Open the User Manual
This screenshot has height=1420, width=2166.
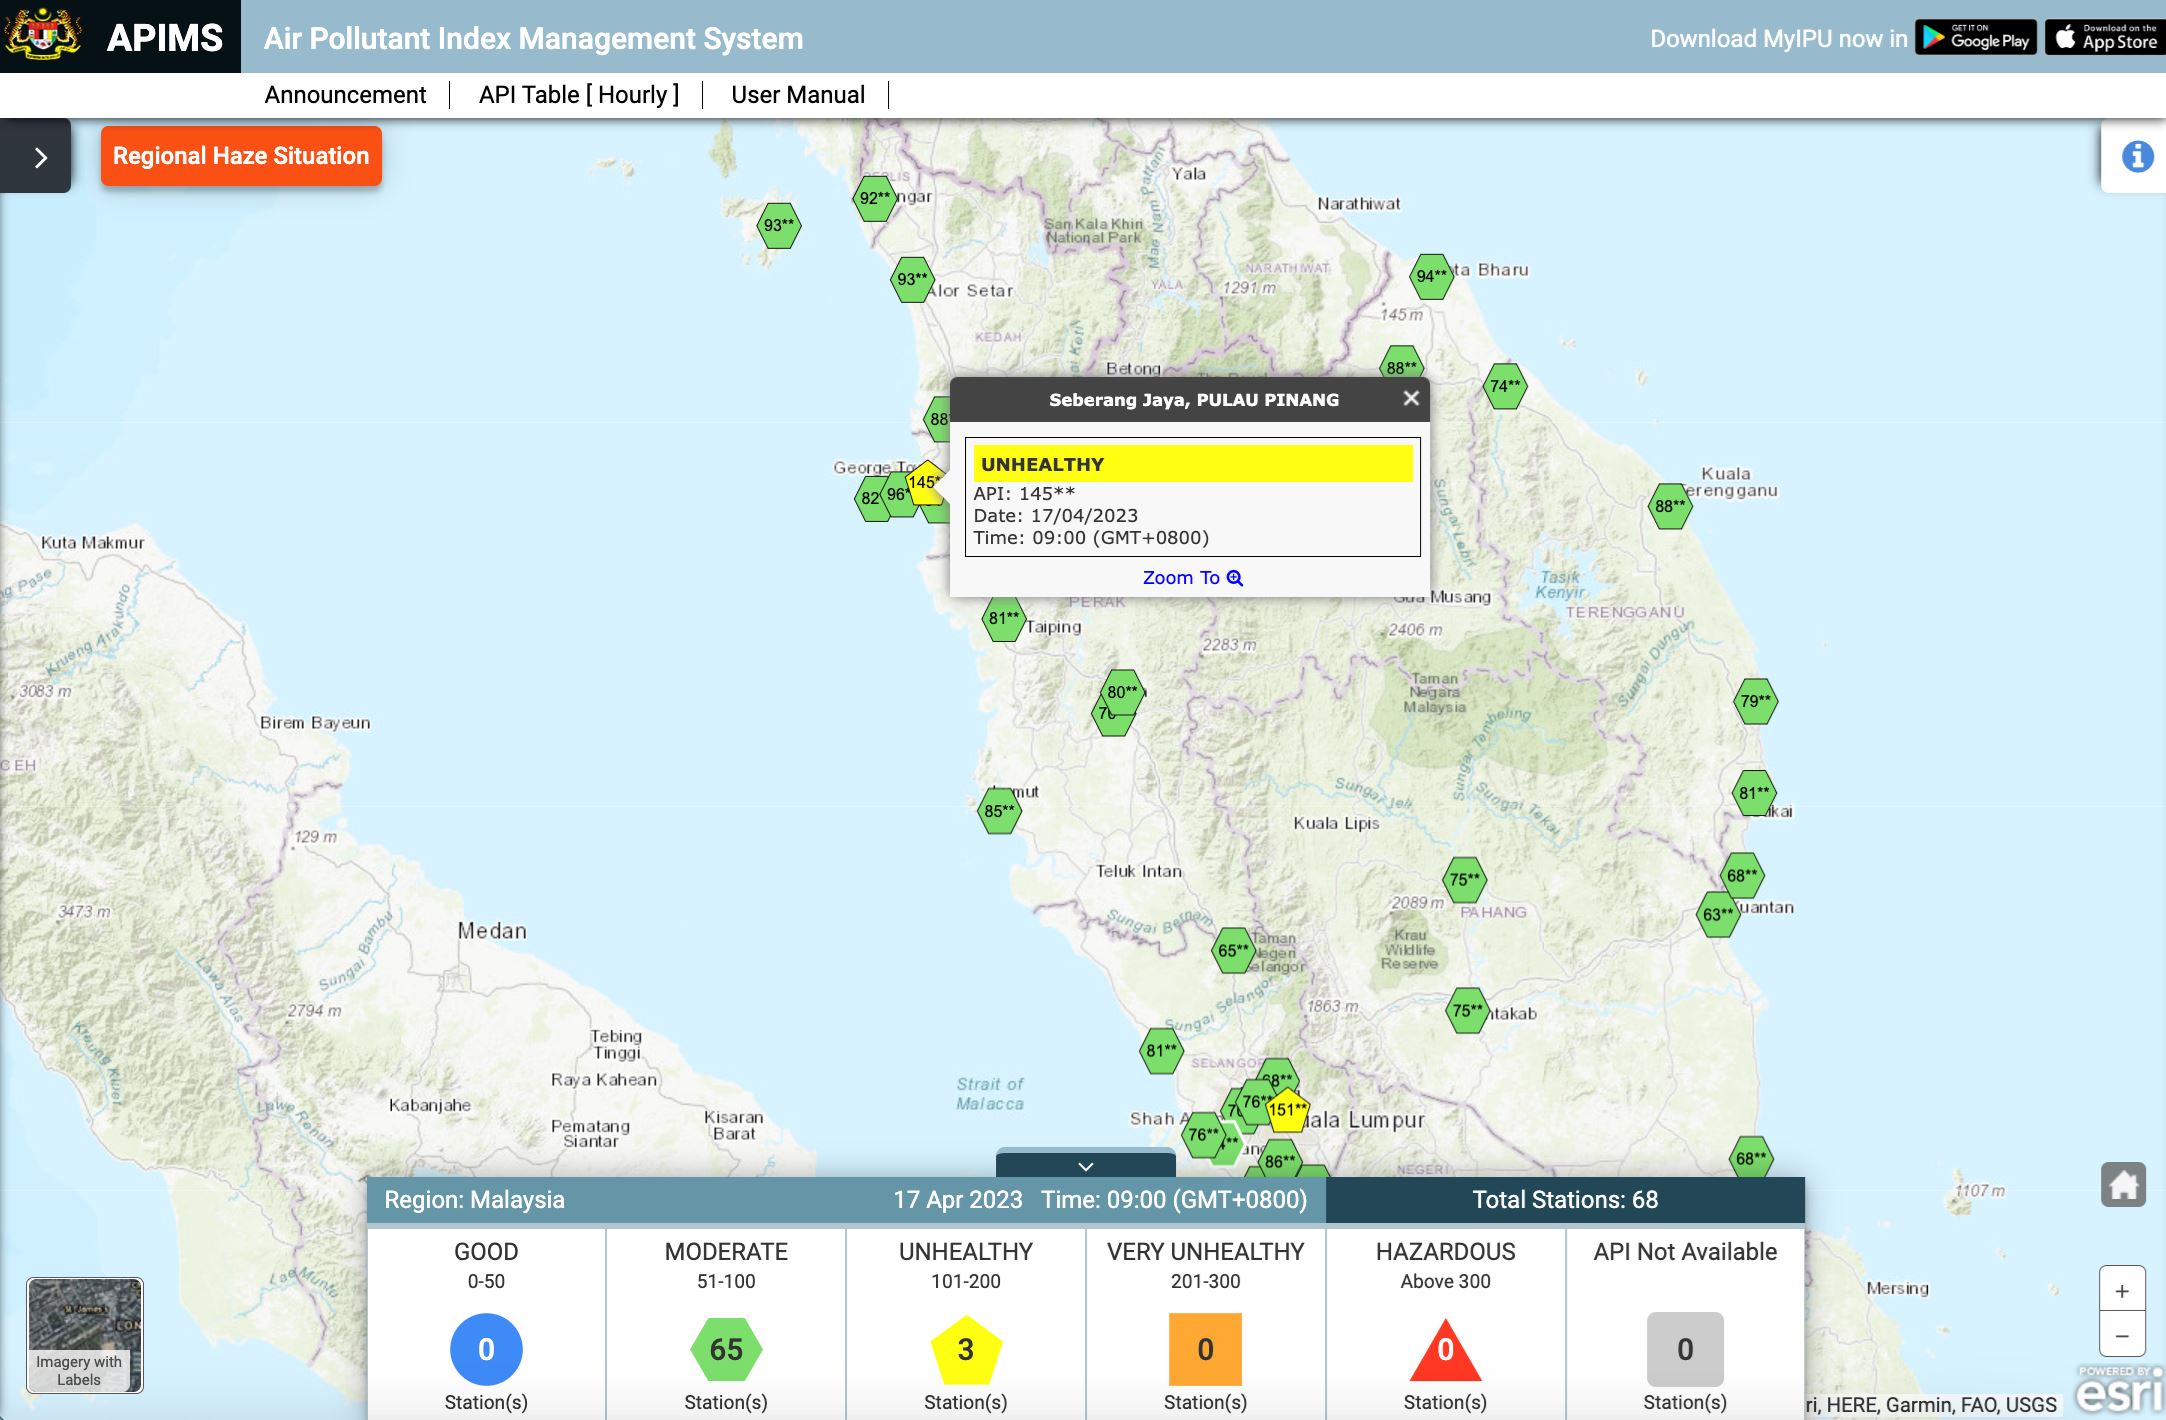(797, 94)
